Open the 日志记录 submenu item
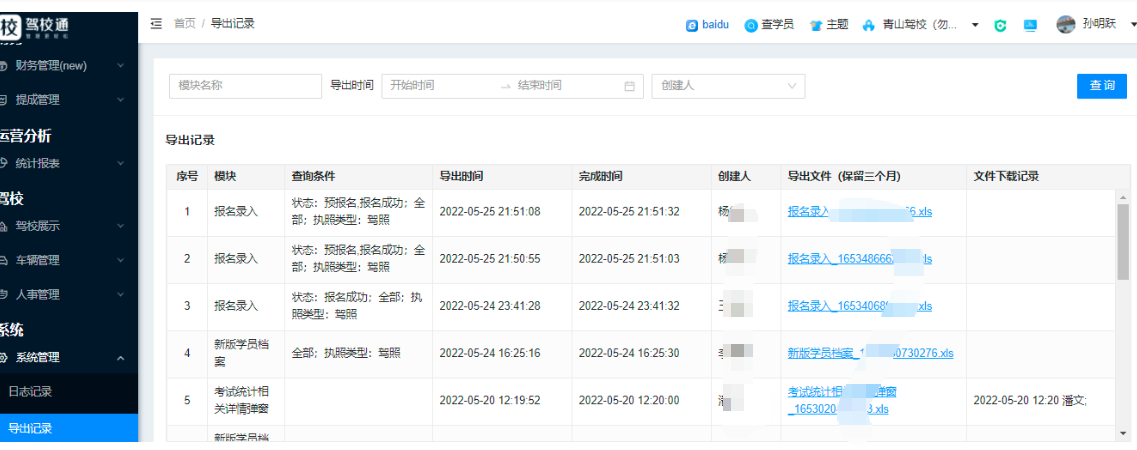Screen dimensions: 1137x450 click(x=69, y=392)
